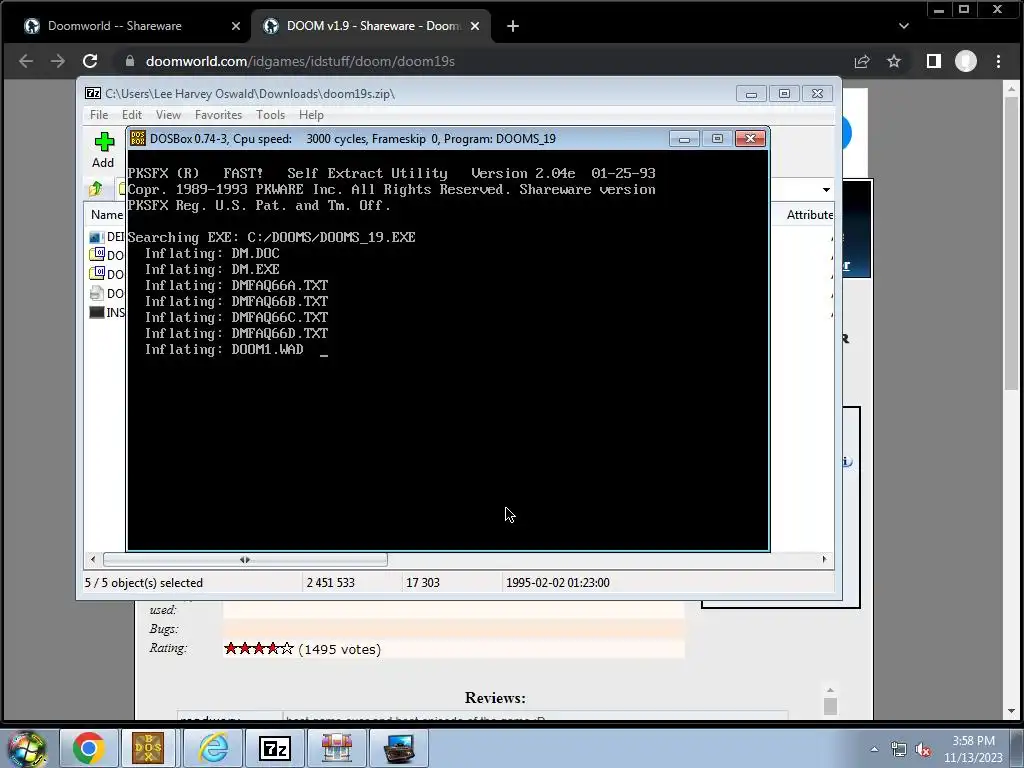Click the 7-Zip title bar icon
This screenshot has width=1024, height=768.
pos(93,93)
